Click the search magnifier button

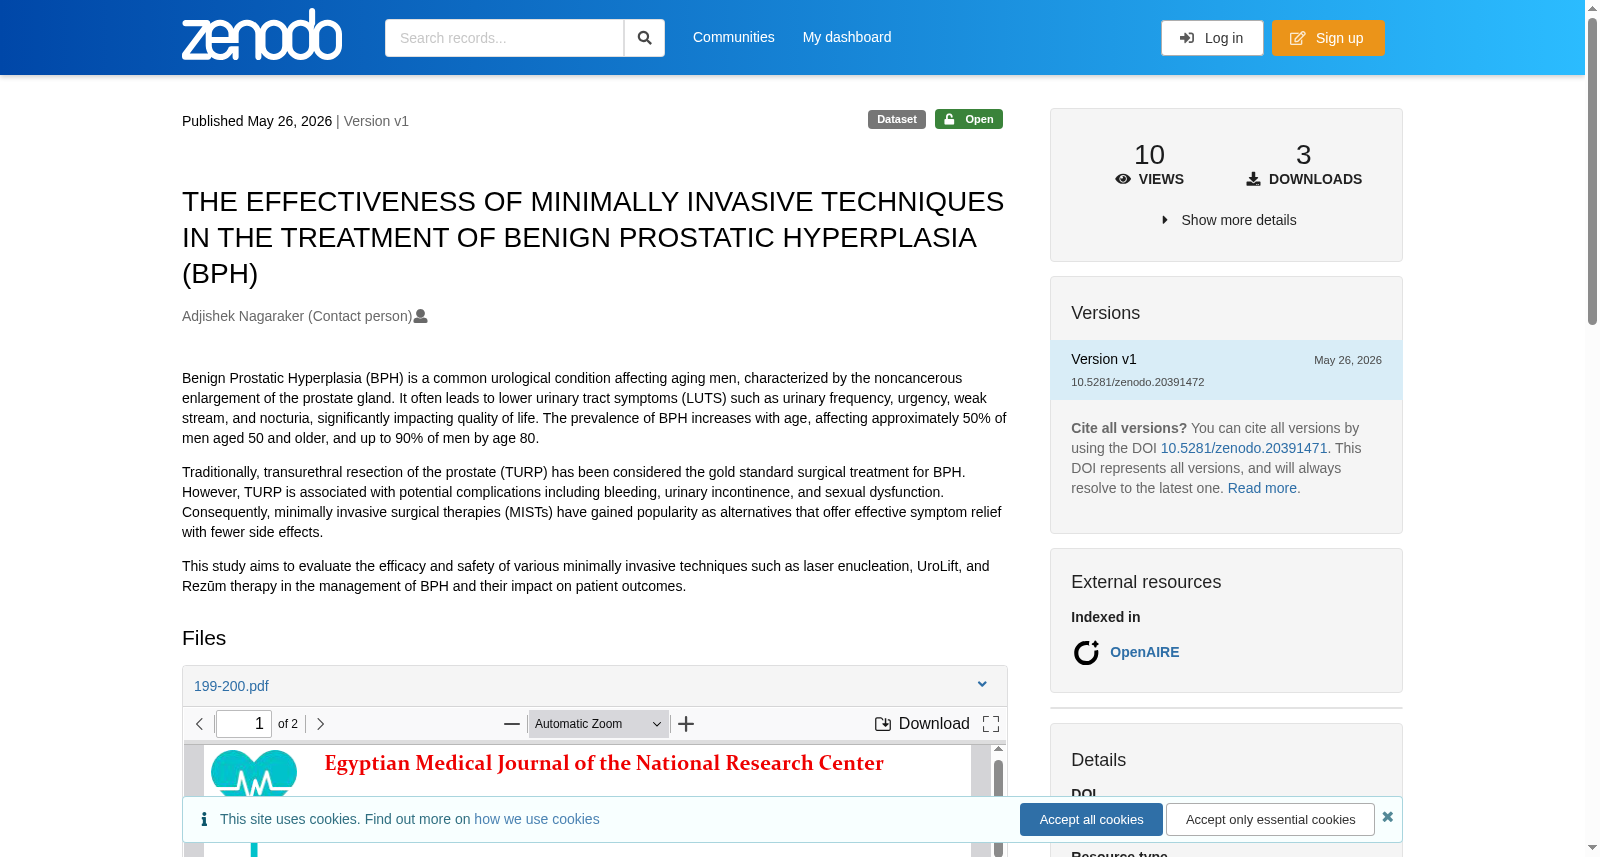(x=645, y=38)
